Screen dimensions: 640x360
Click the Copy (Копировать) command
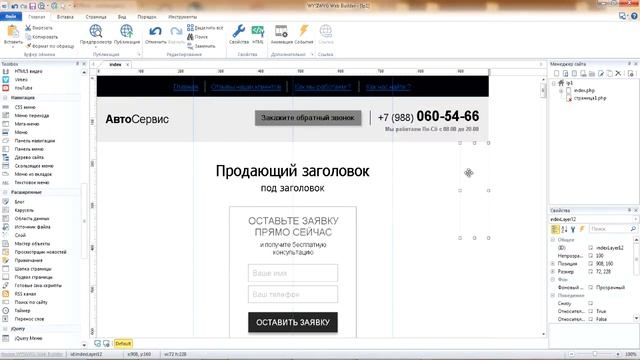41,37
